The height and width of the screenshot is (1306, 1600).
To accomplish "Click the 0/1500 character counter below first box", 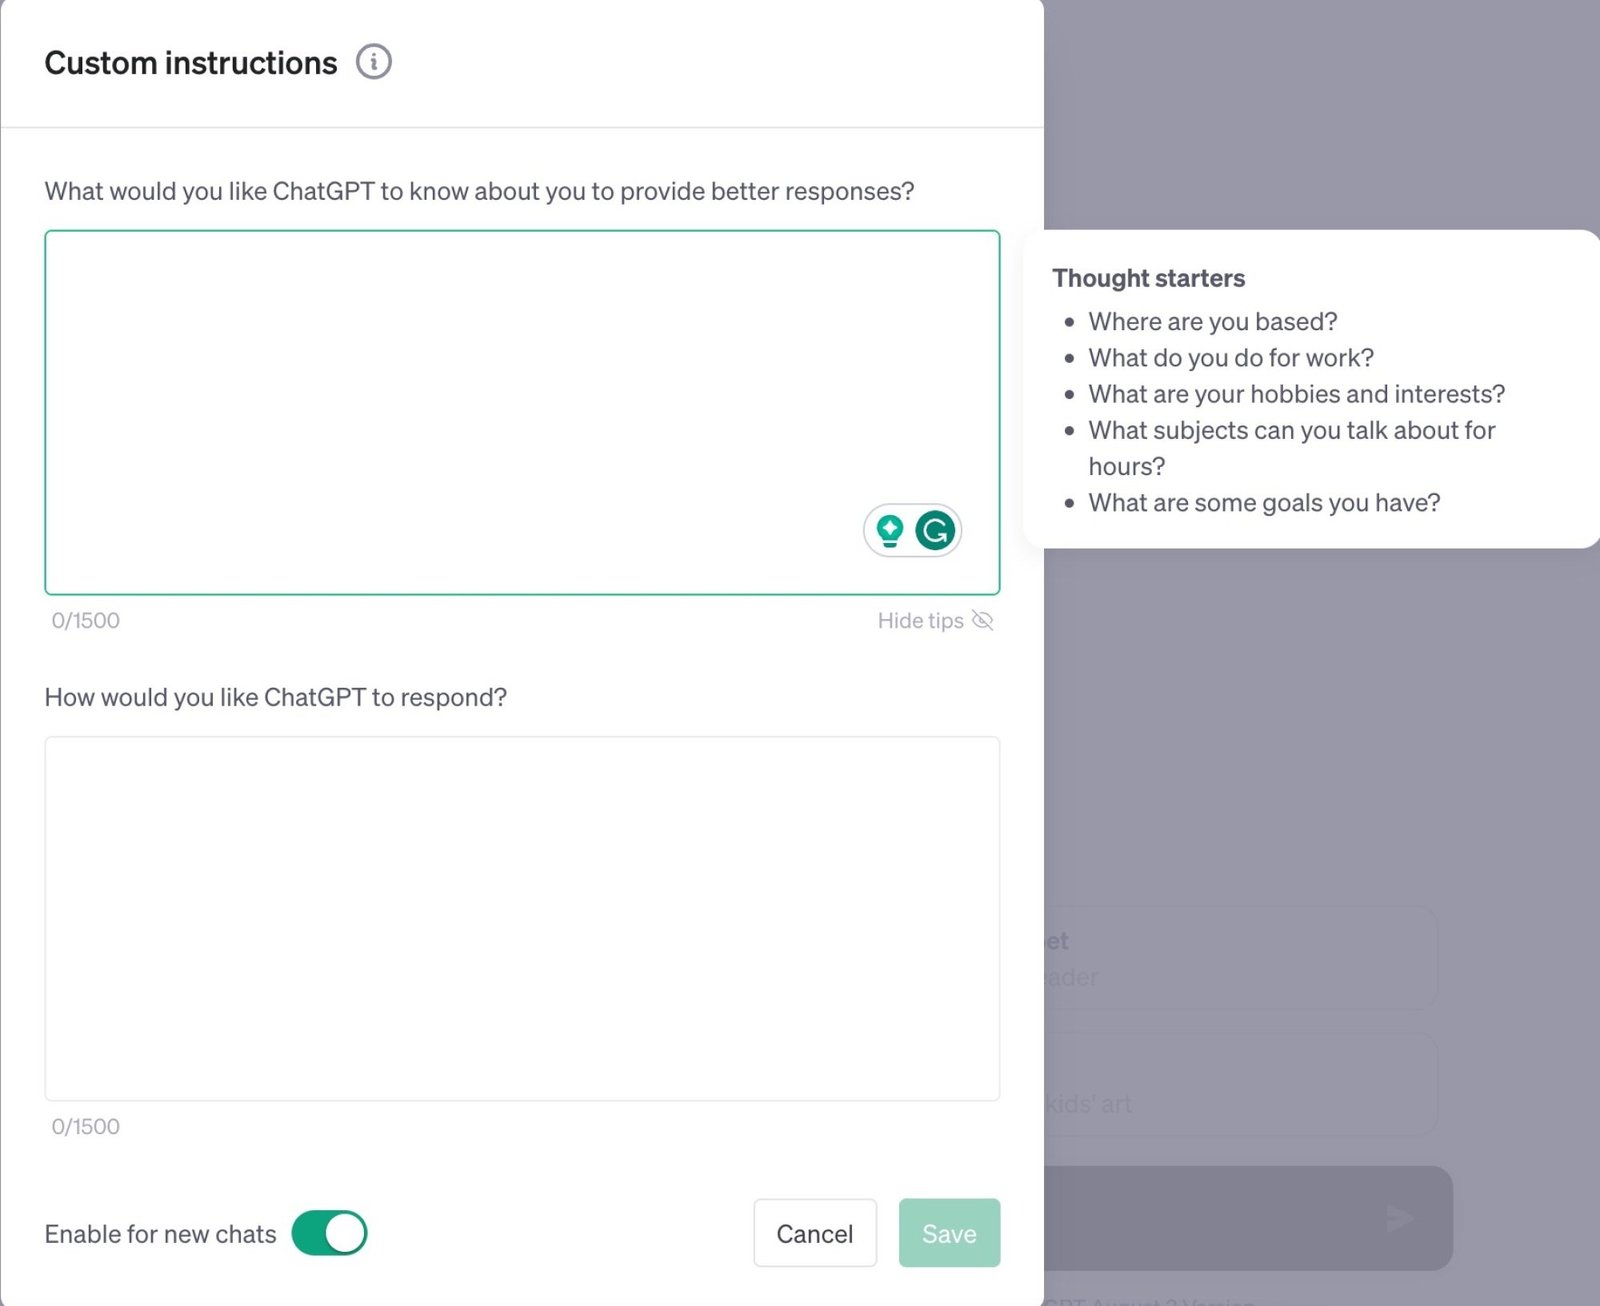I will pos(85,620).
